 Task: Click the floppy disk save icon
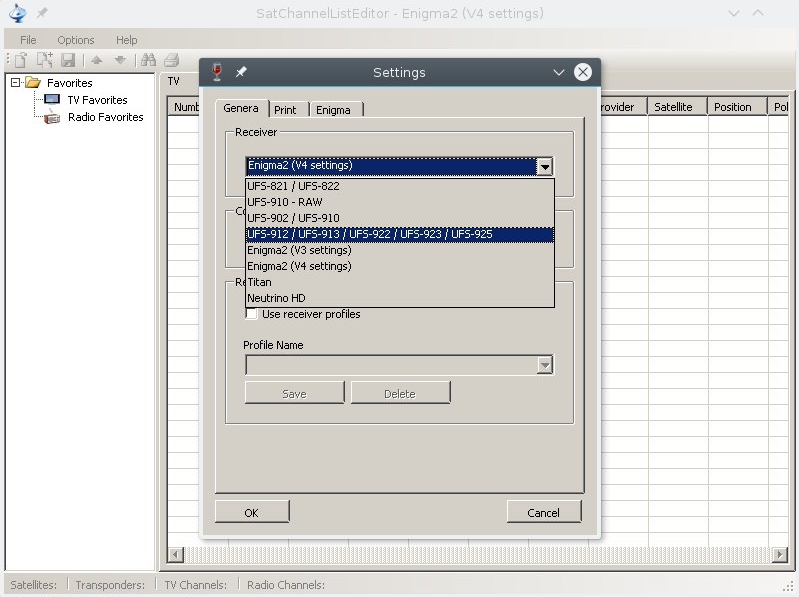(x=67, y=60)
